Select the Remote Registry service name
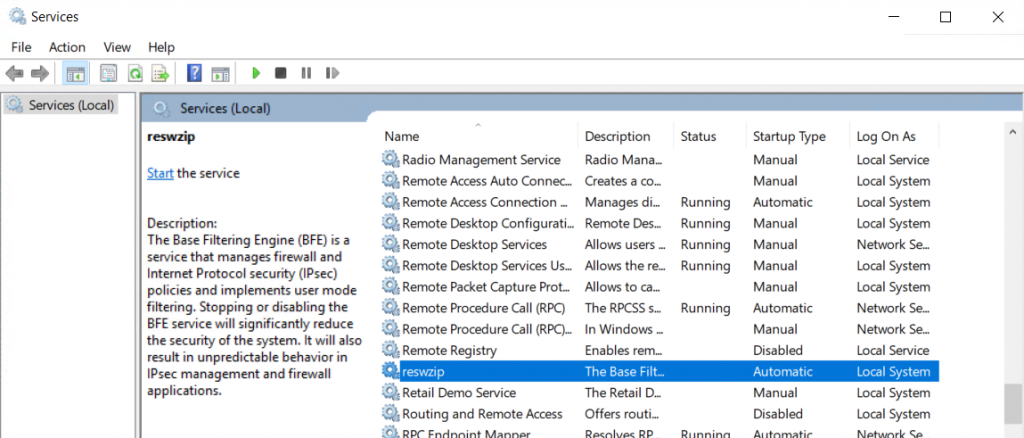Screen dimensions: 1024x438 point(449,350)
